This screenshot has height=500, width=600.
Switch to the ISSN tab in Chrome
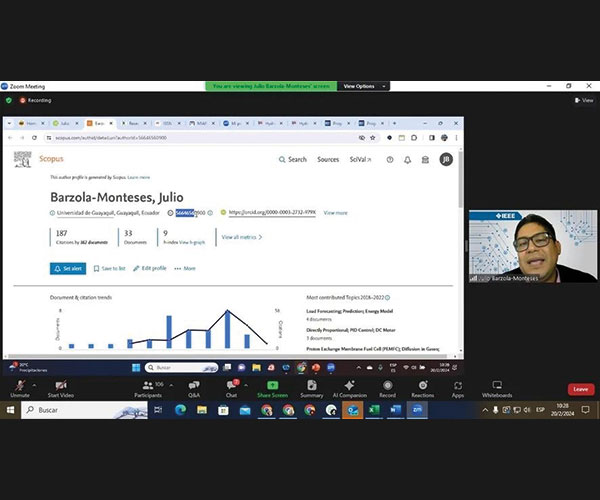point(168,123)
